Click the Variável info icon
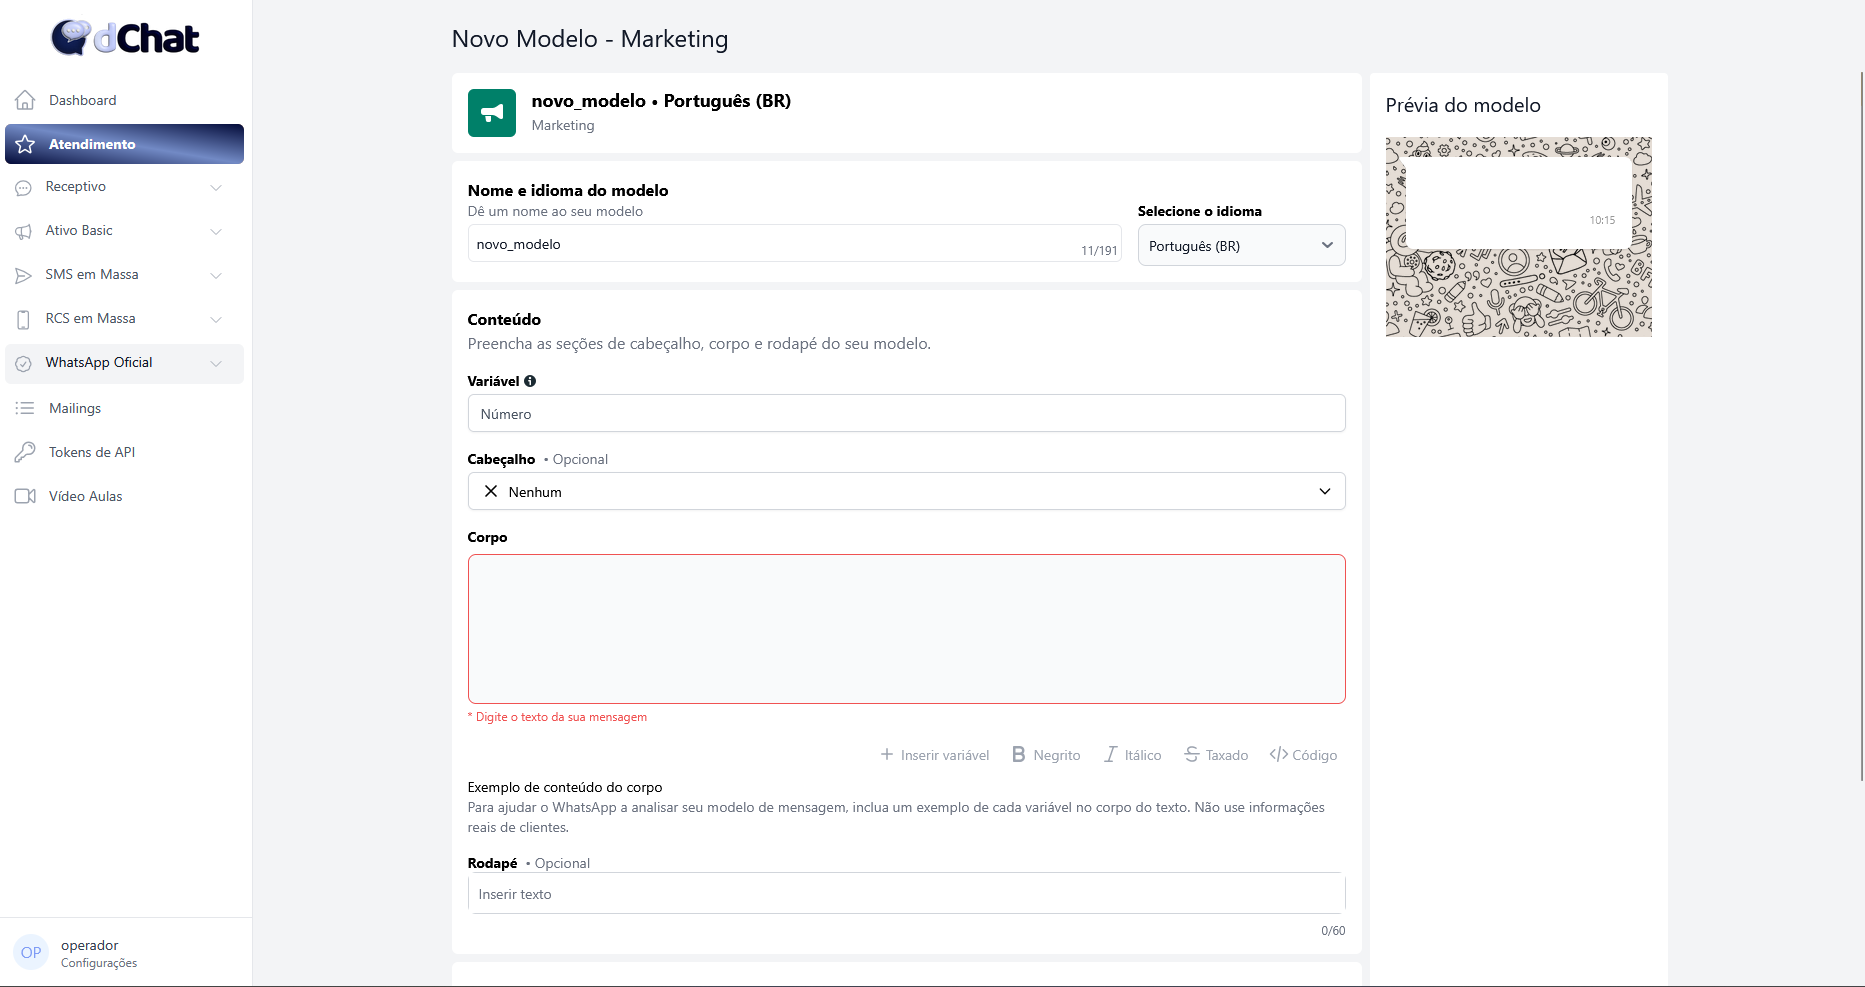The image size is (1865, 987). [530, 381]
